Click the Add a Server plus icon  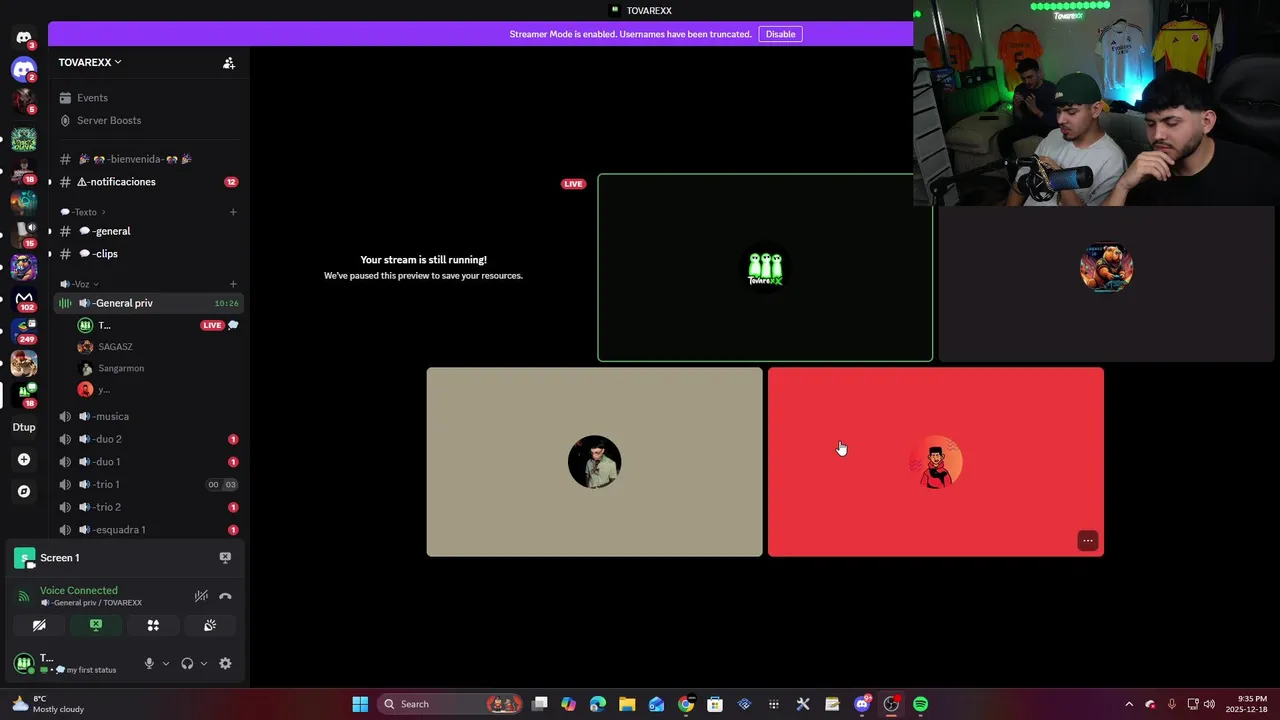[24, 460]
